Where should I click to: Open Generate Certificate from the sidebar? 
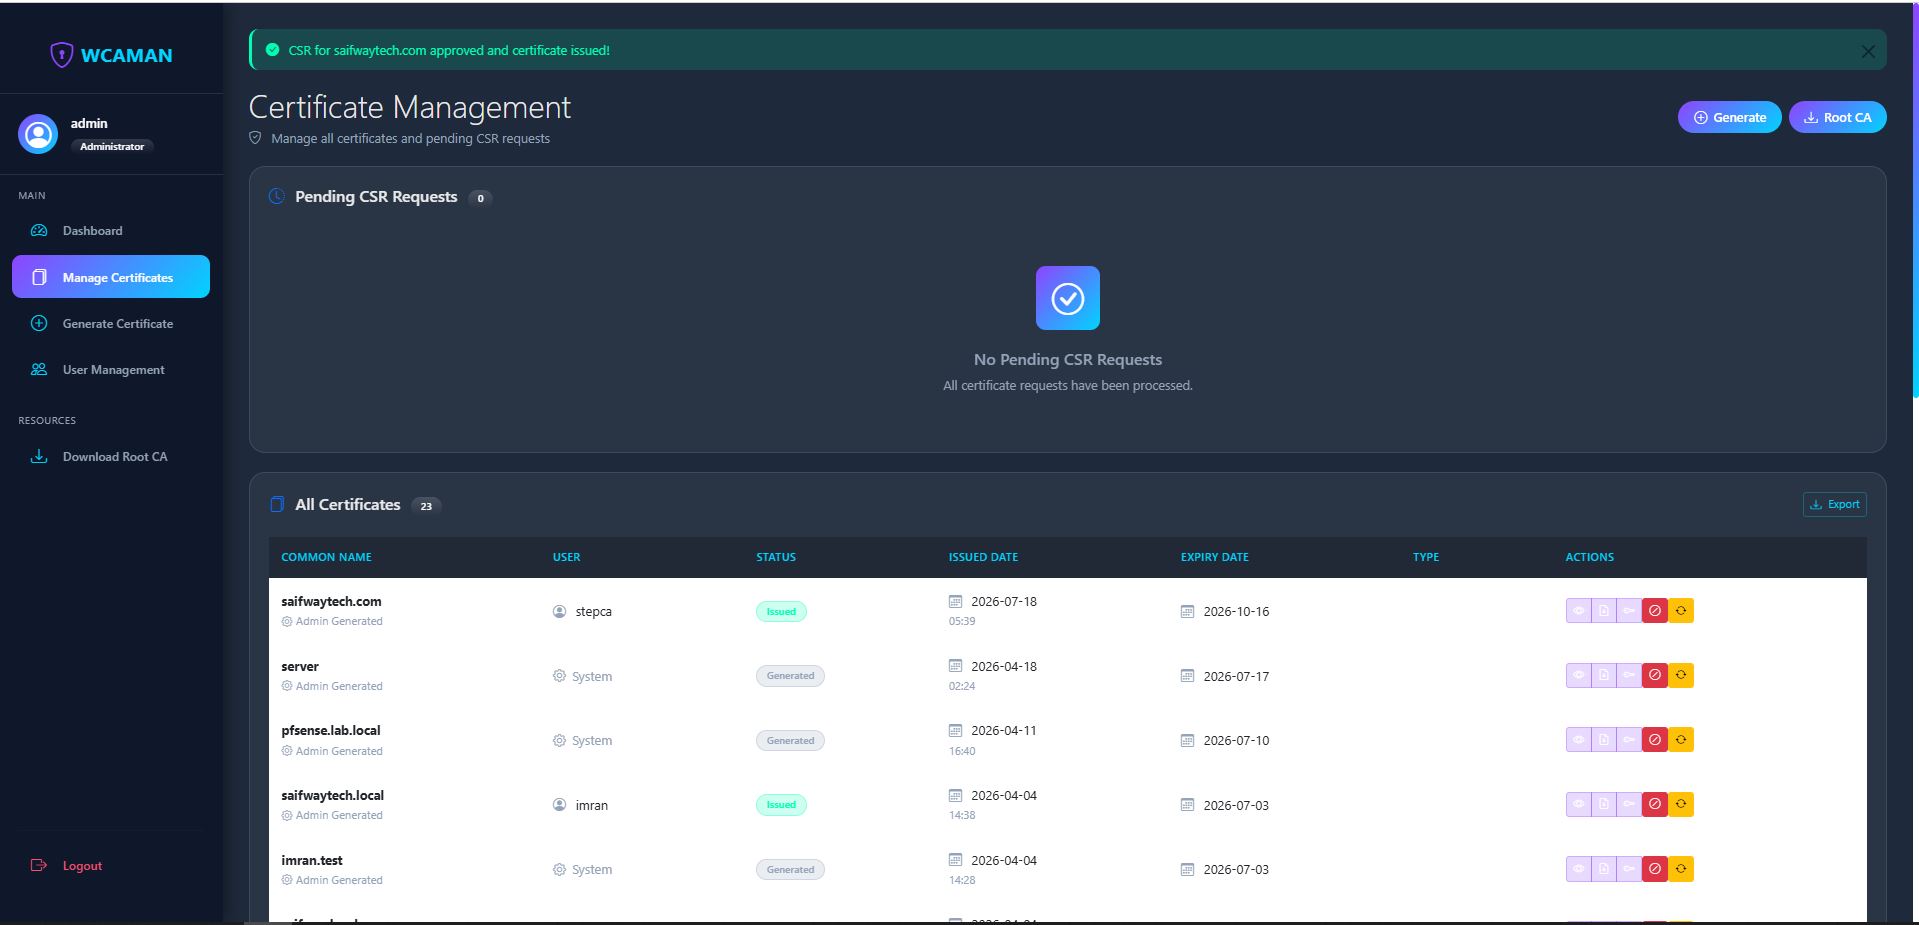[x=111, y=323]
